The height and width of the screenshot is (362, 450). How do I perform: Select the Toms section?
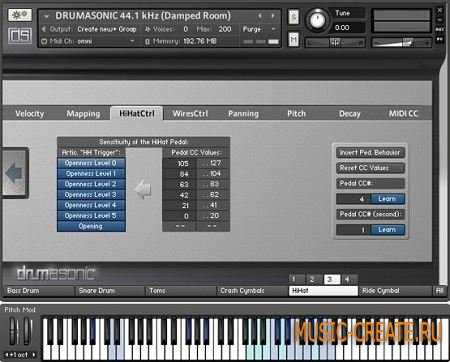tap(181, 291)
